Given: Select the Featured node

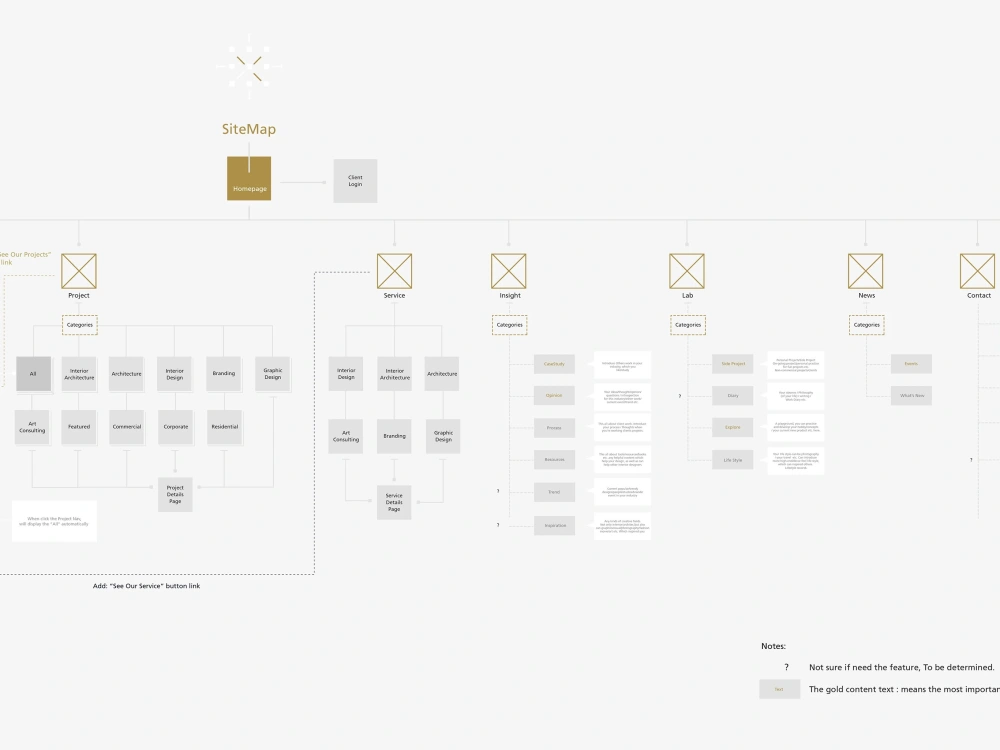Looking at the screenshot, I should [x=79, y=427].
